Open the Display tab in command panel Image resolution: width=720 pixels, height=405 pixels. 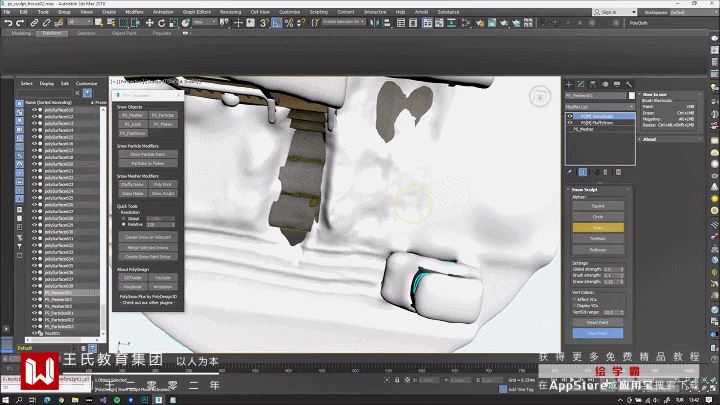tap(617, 84)
